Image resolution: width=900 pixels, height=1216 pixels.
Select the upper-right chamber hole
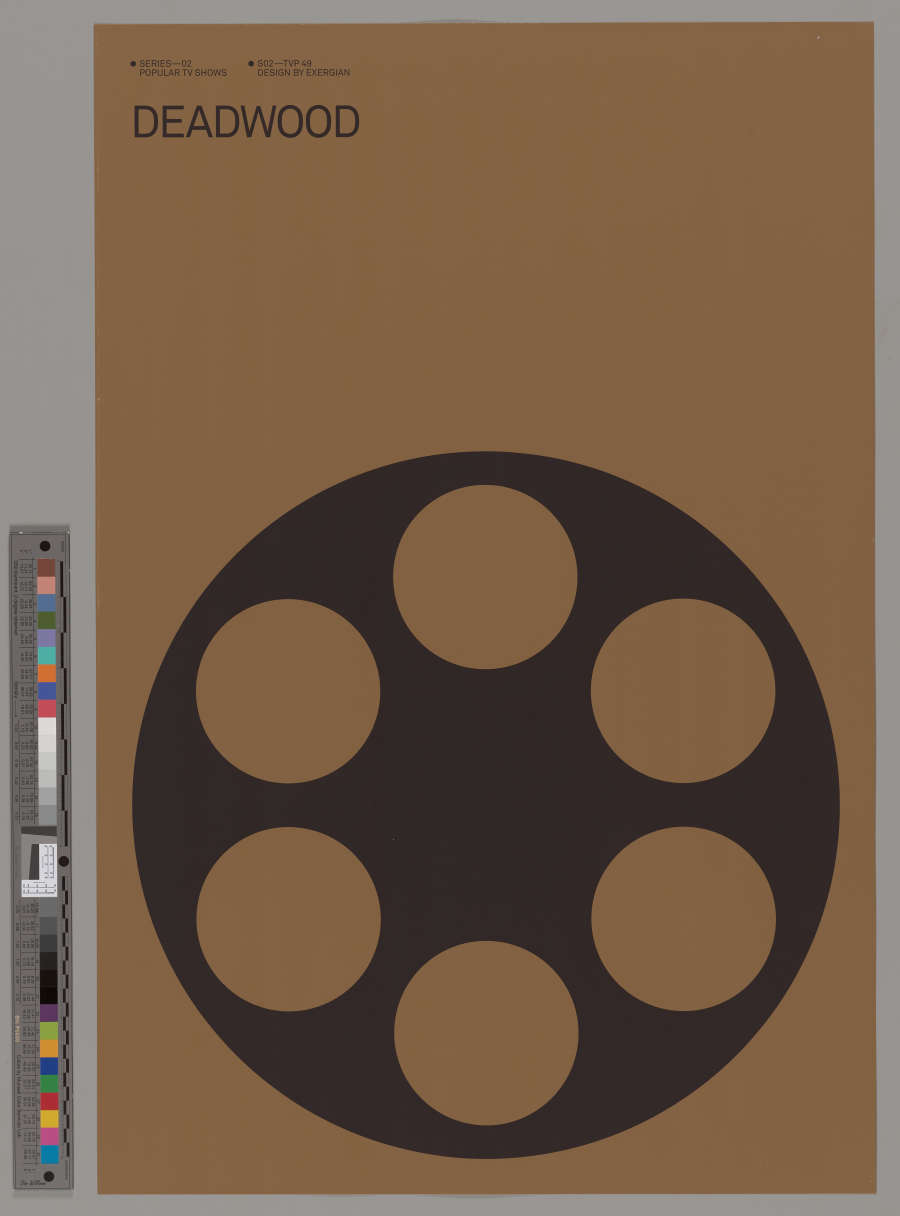pyautogui.click(x=683, y=691)
